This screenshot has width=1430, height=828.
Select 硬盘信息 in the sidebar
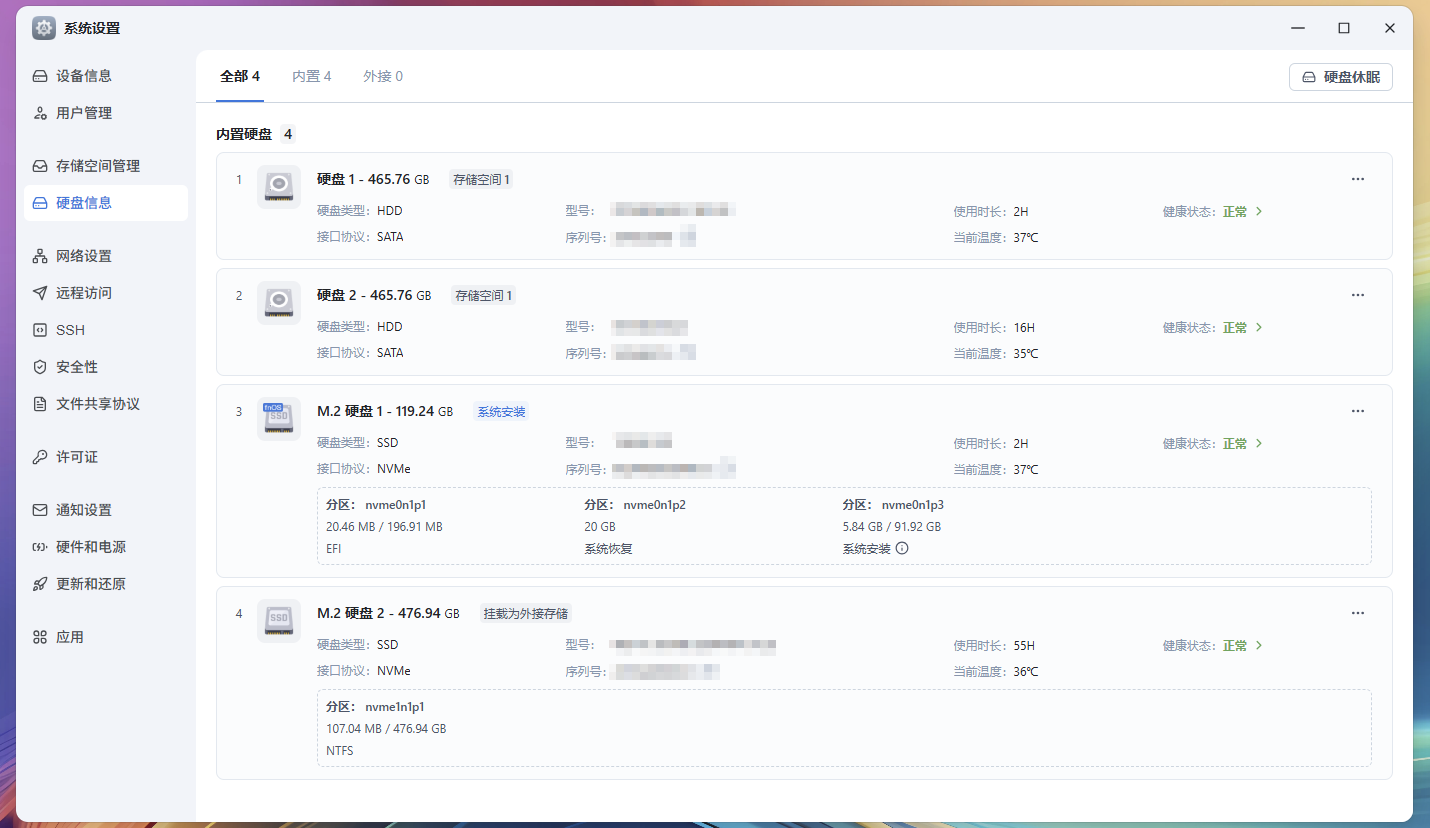point(106,203)
